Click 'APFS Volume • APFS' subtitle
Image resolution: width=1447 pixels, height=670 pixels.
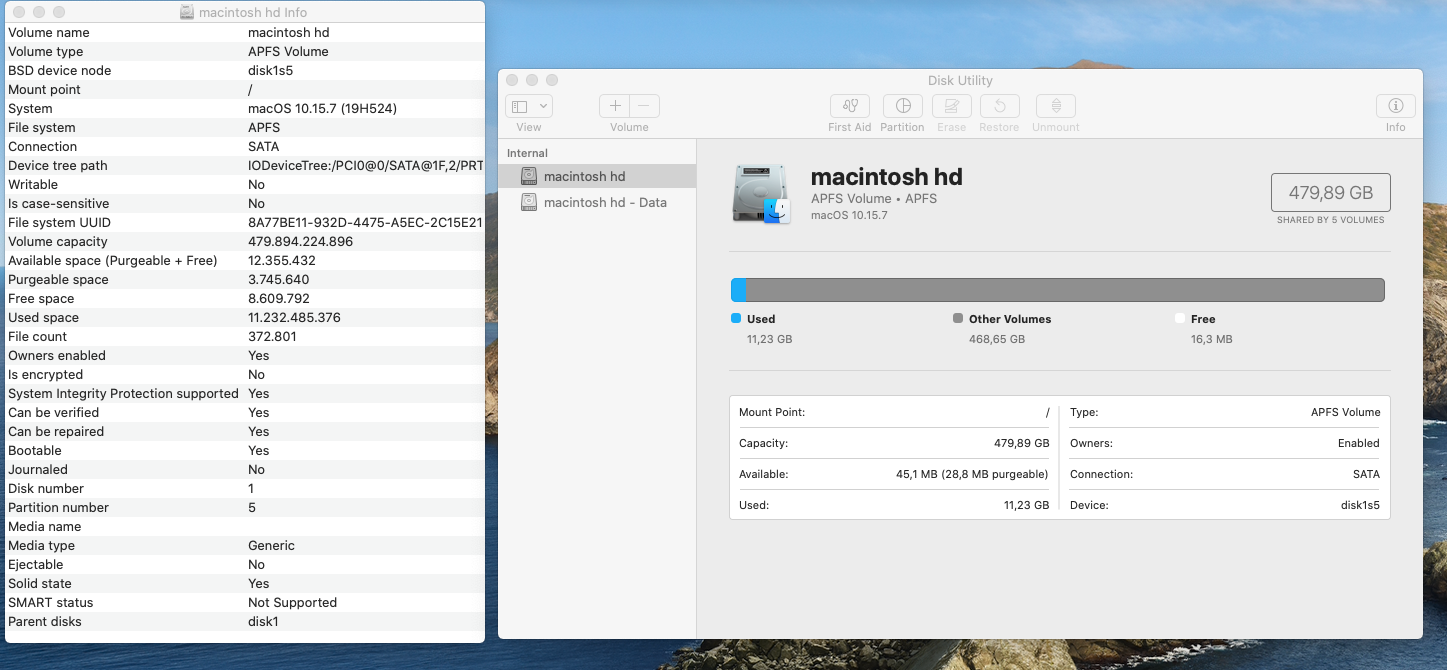[874, 199]
